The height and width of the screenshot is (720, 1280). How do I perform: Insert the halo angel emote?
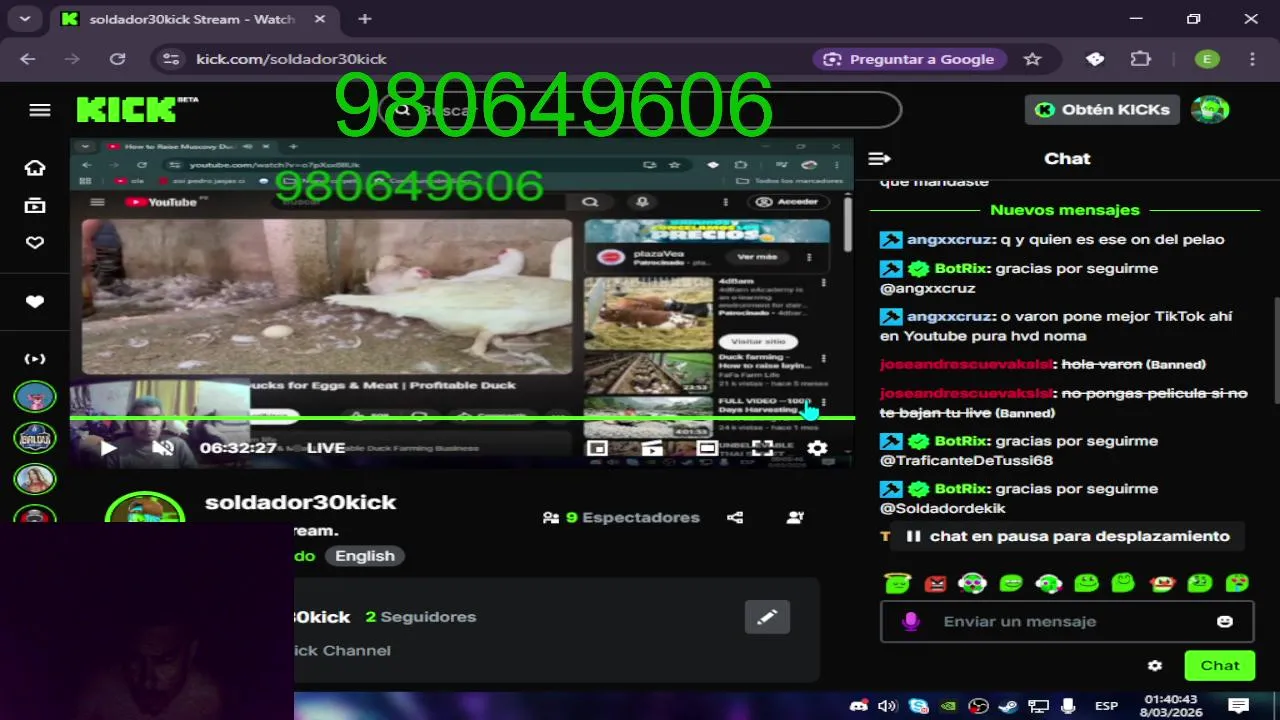898,582
